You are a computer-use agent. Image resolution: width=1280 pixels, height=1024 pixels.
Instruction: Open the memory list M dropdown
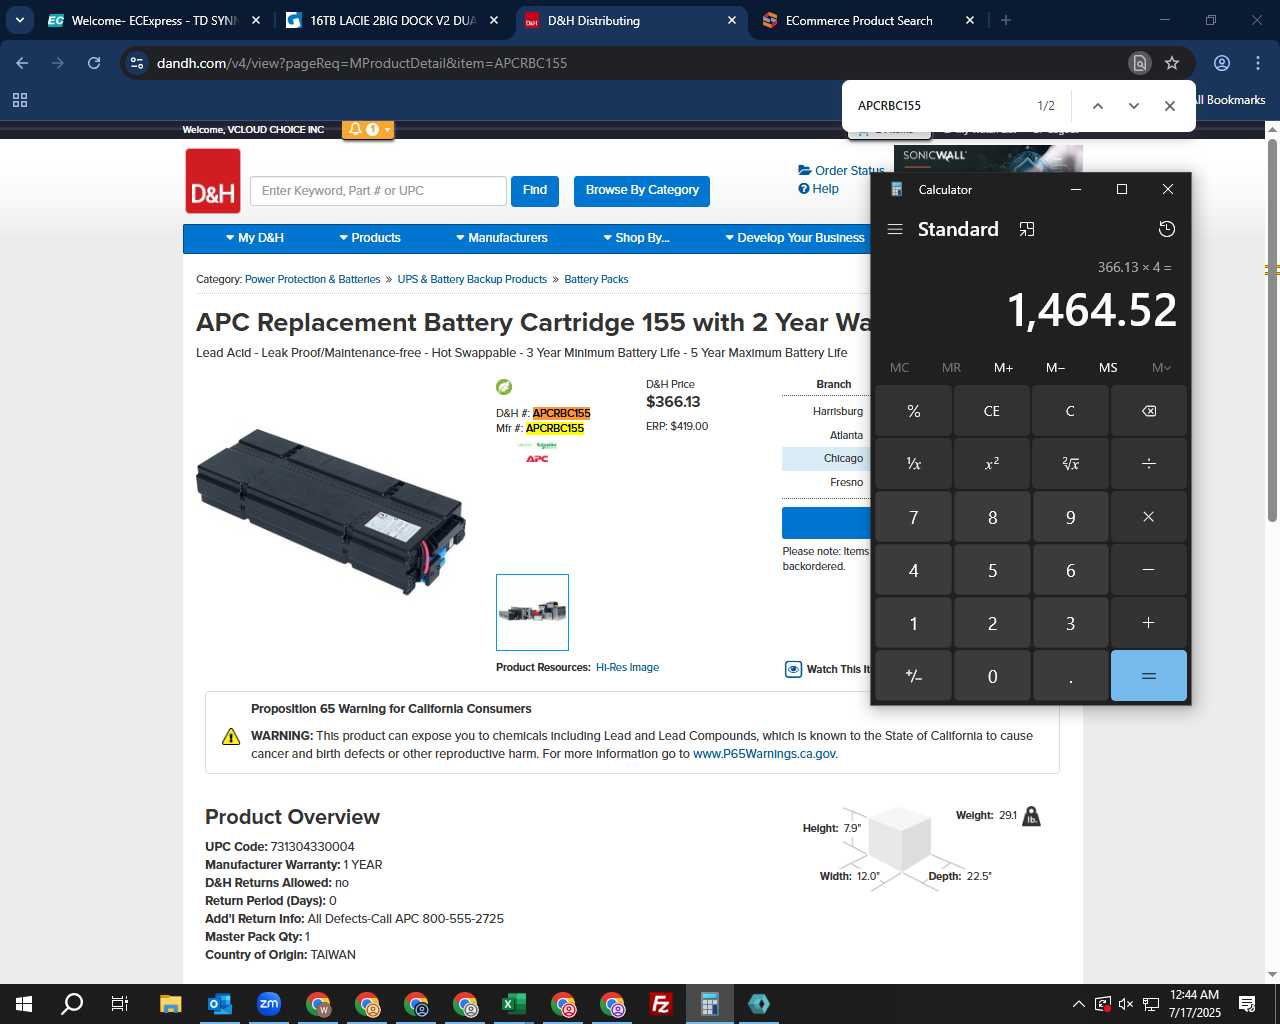pyautogui.click(x=1161, y=367)
